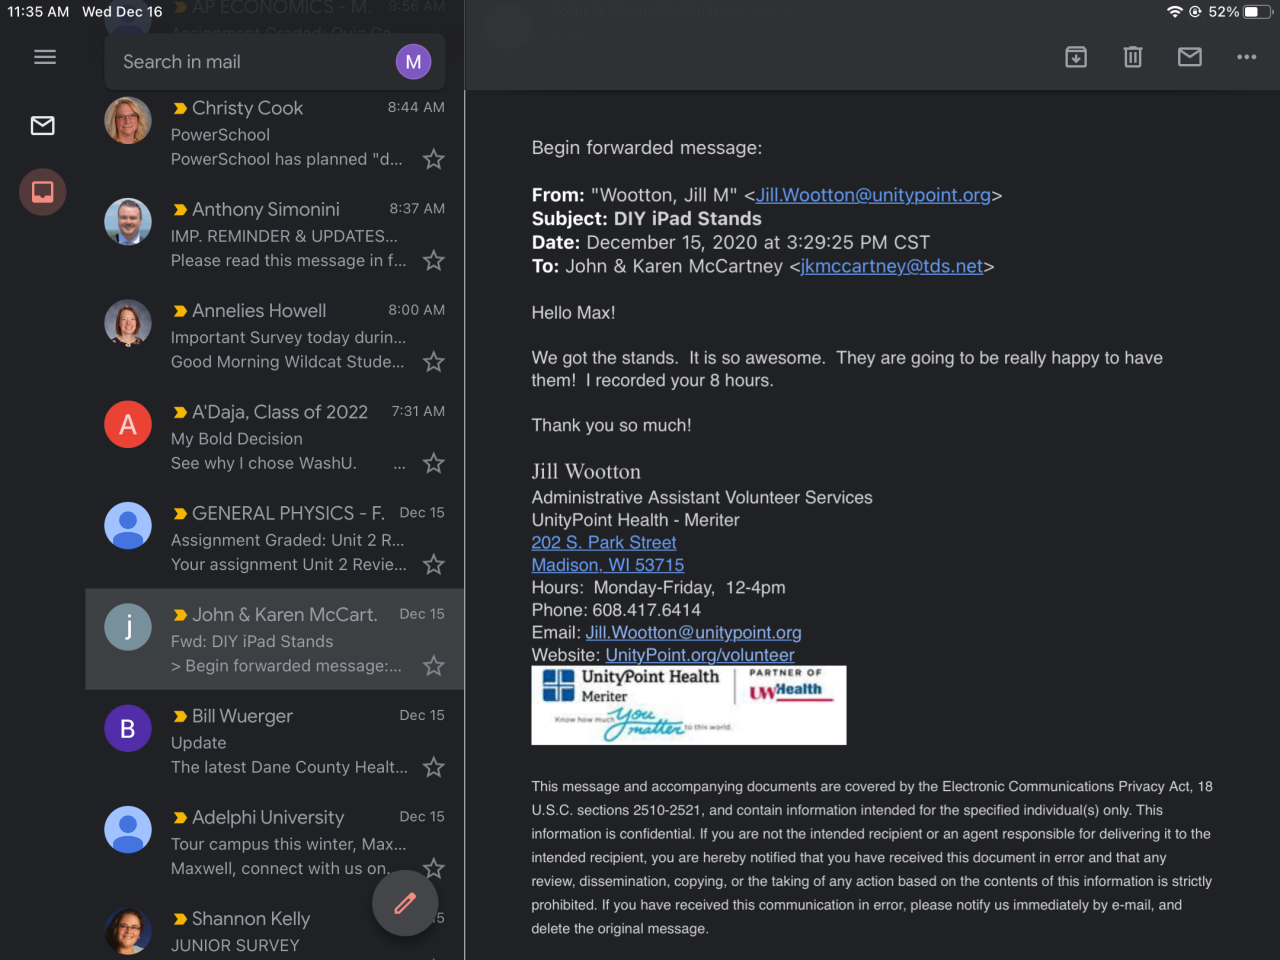Open the hamburger navigation menu
The image size is (1280, 960).
(x=45, y=57)
